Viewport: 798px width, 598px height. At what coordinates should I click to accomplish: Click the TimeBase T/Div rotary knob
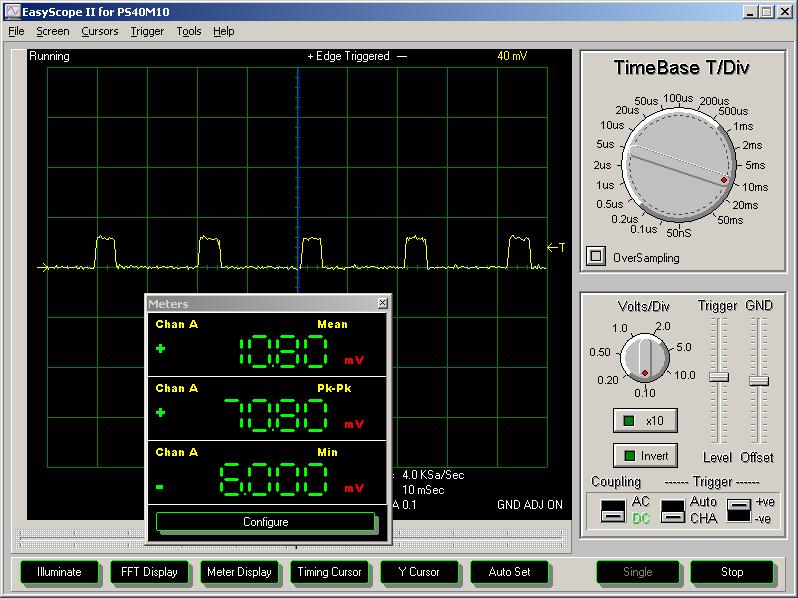pos(677,165)
